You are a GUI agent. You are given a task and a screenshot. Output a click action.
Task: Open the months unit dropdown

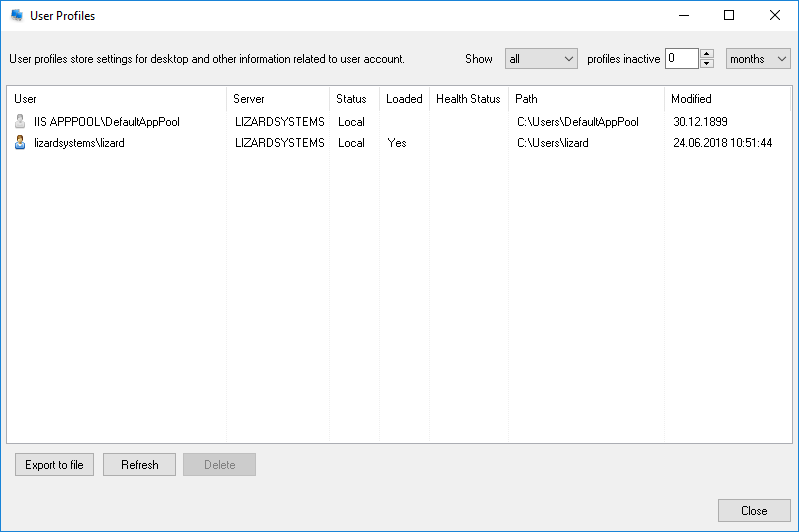757,59
